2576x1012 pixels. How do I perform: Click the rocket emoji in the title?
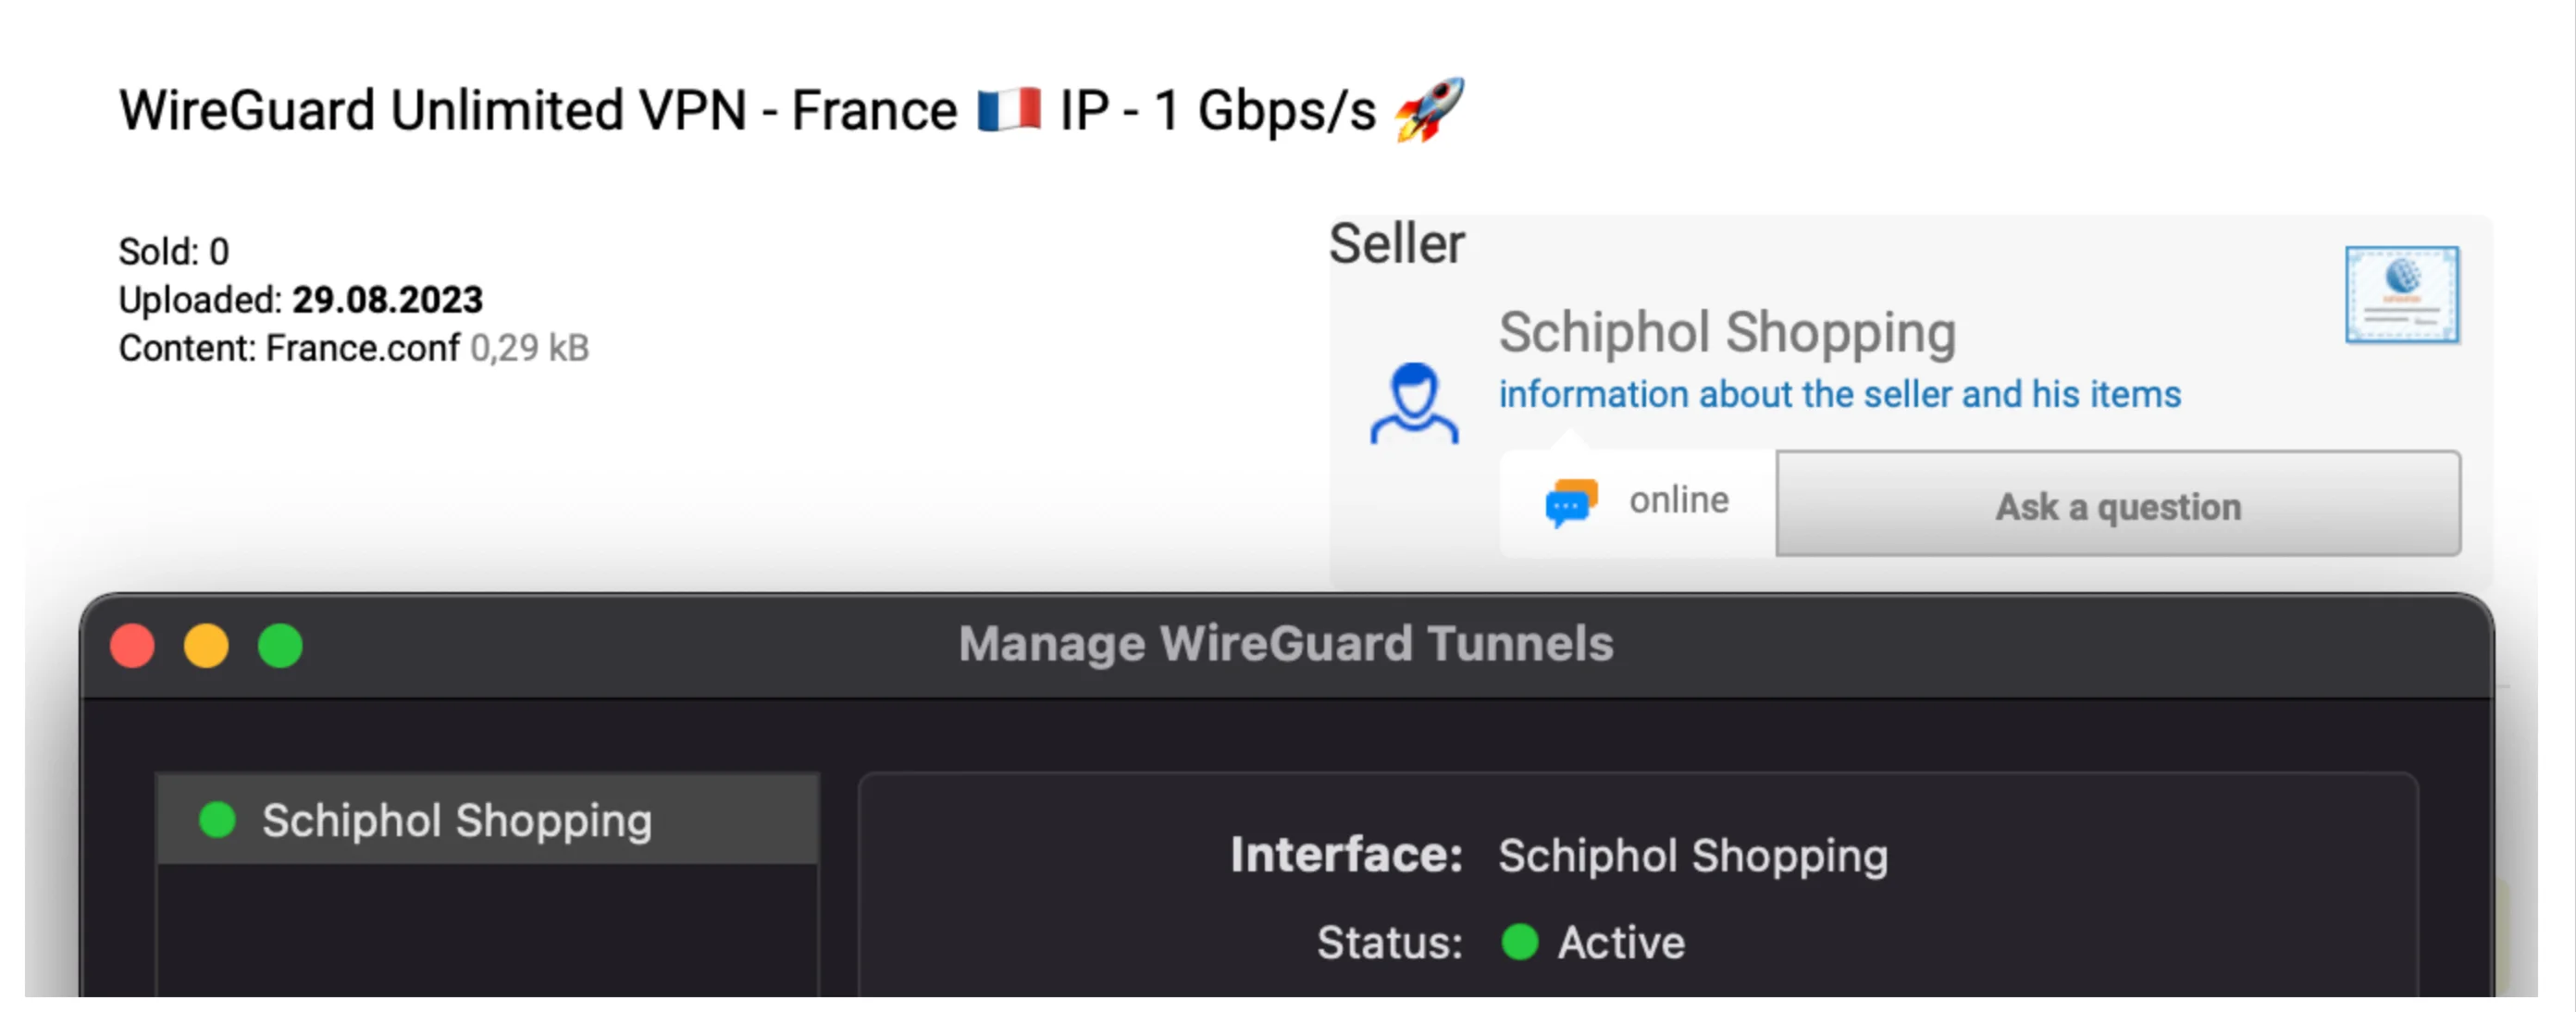[x=1429, y=110]
